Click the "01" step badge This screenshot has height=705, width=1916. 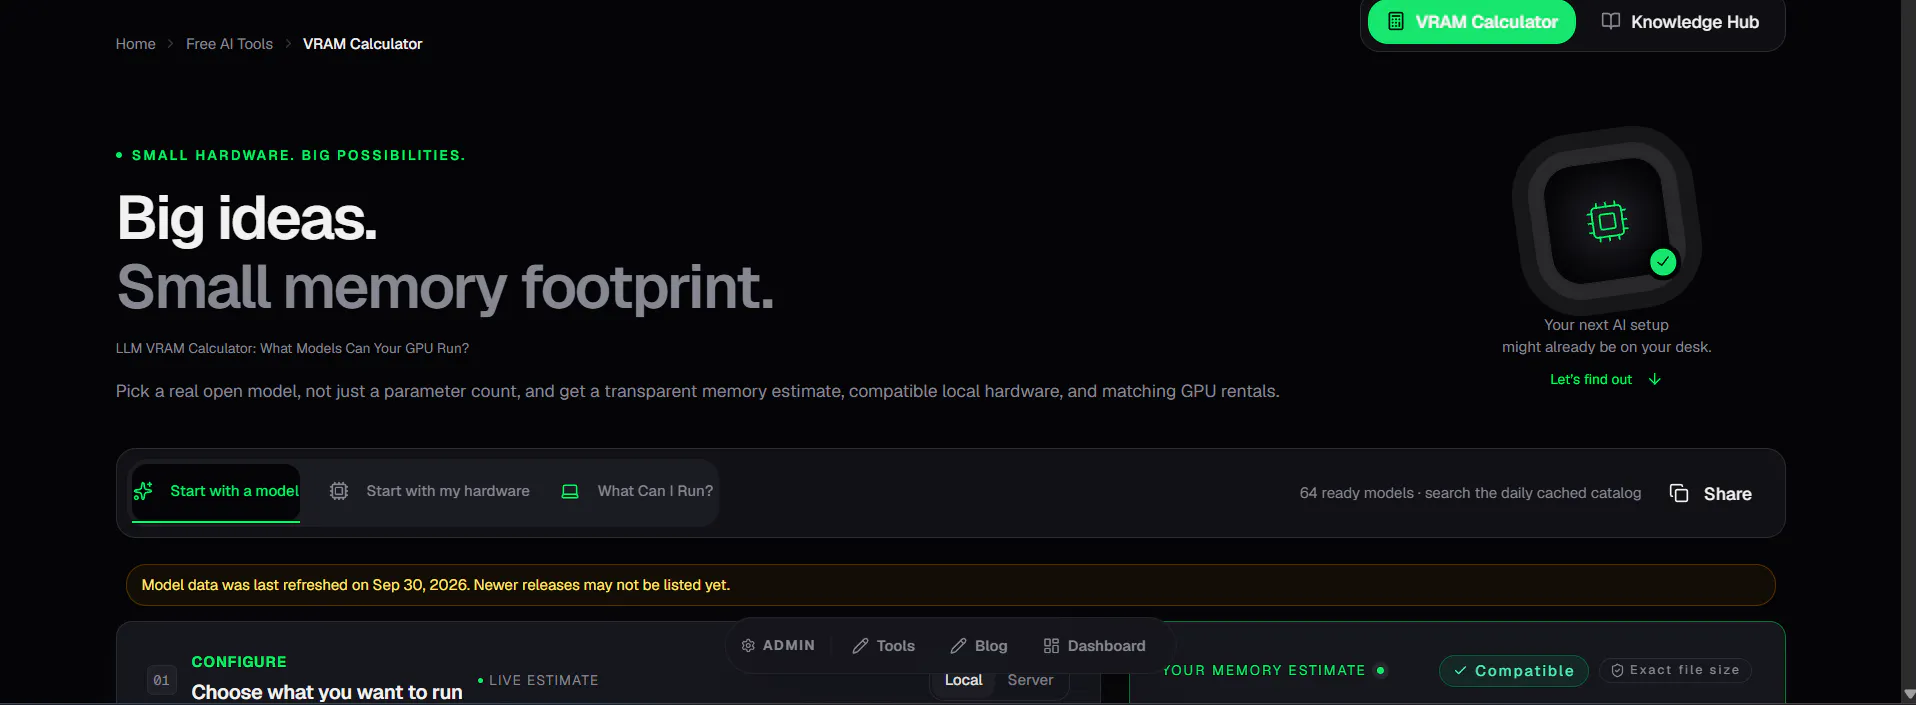coord(161,681)
